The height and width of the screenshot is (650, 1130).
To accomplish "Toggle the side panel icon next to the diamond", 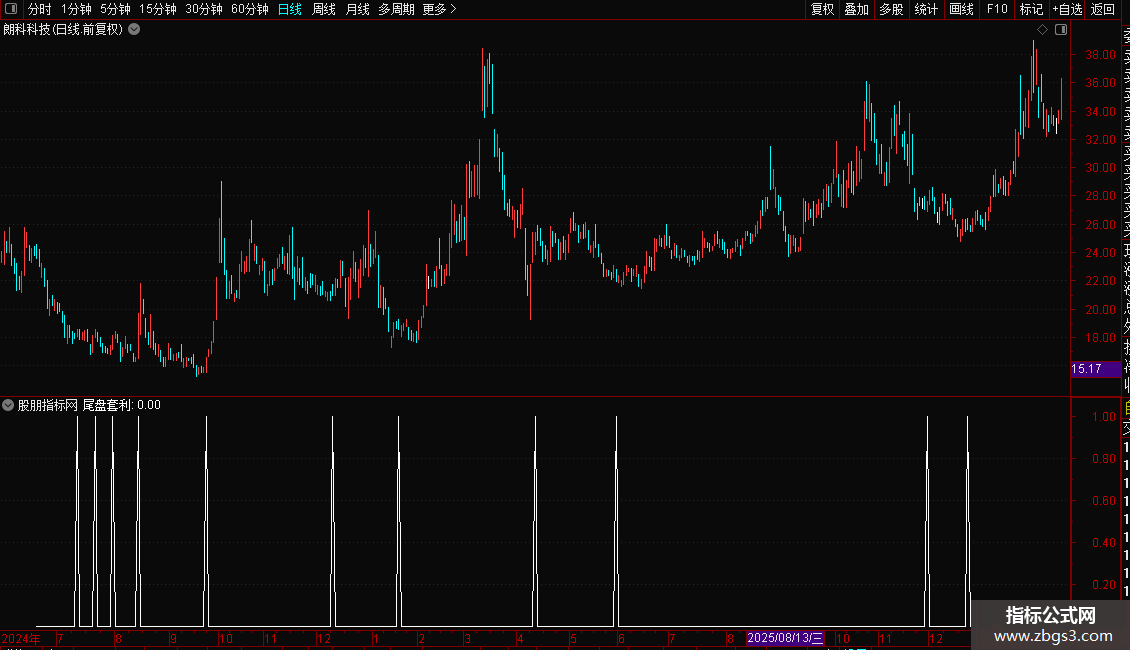I will (x=1061, y=30).
